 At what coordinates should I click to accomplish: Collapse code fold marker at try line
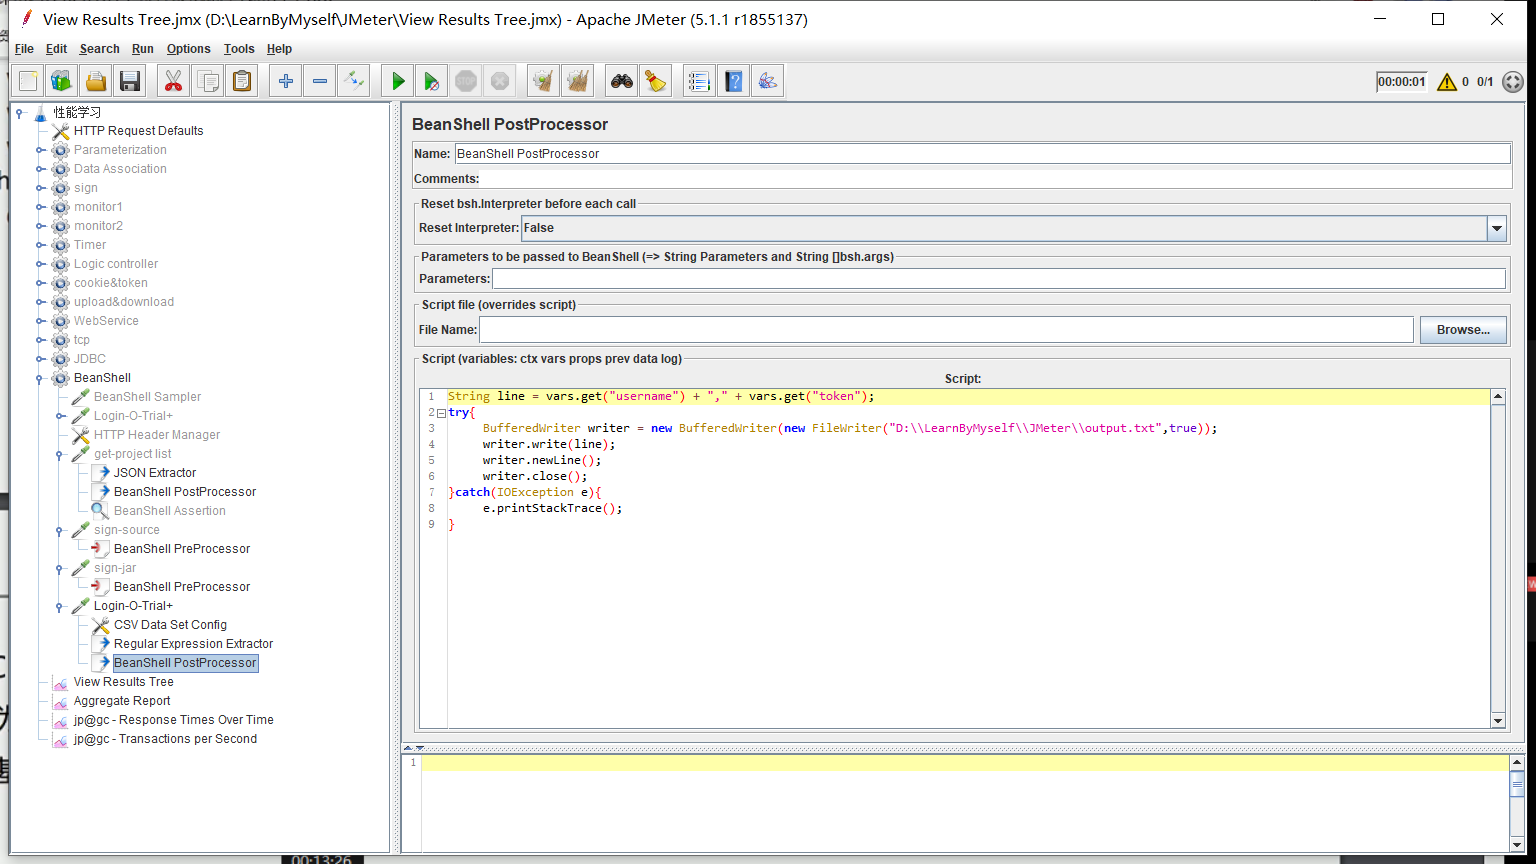click(441, 412)
